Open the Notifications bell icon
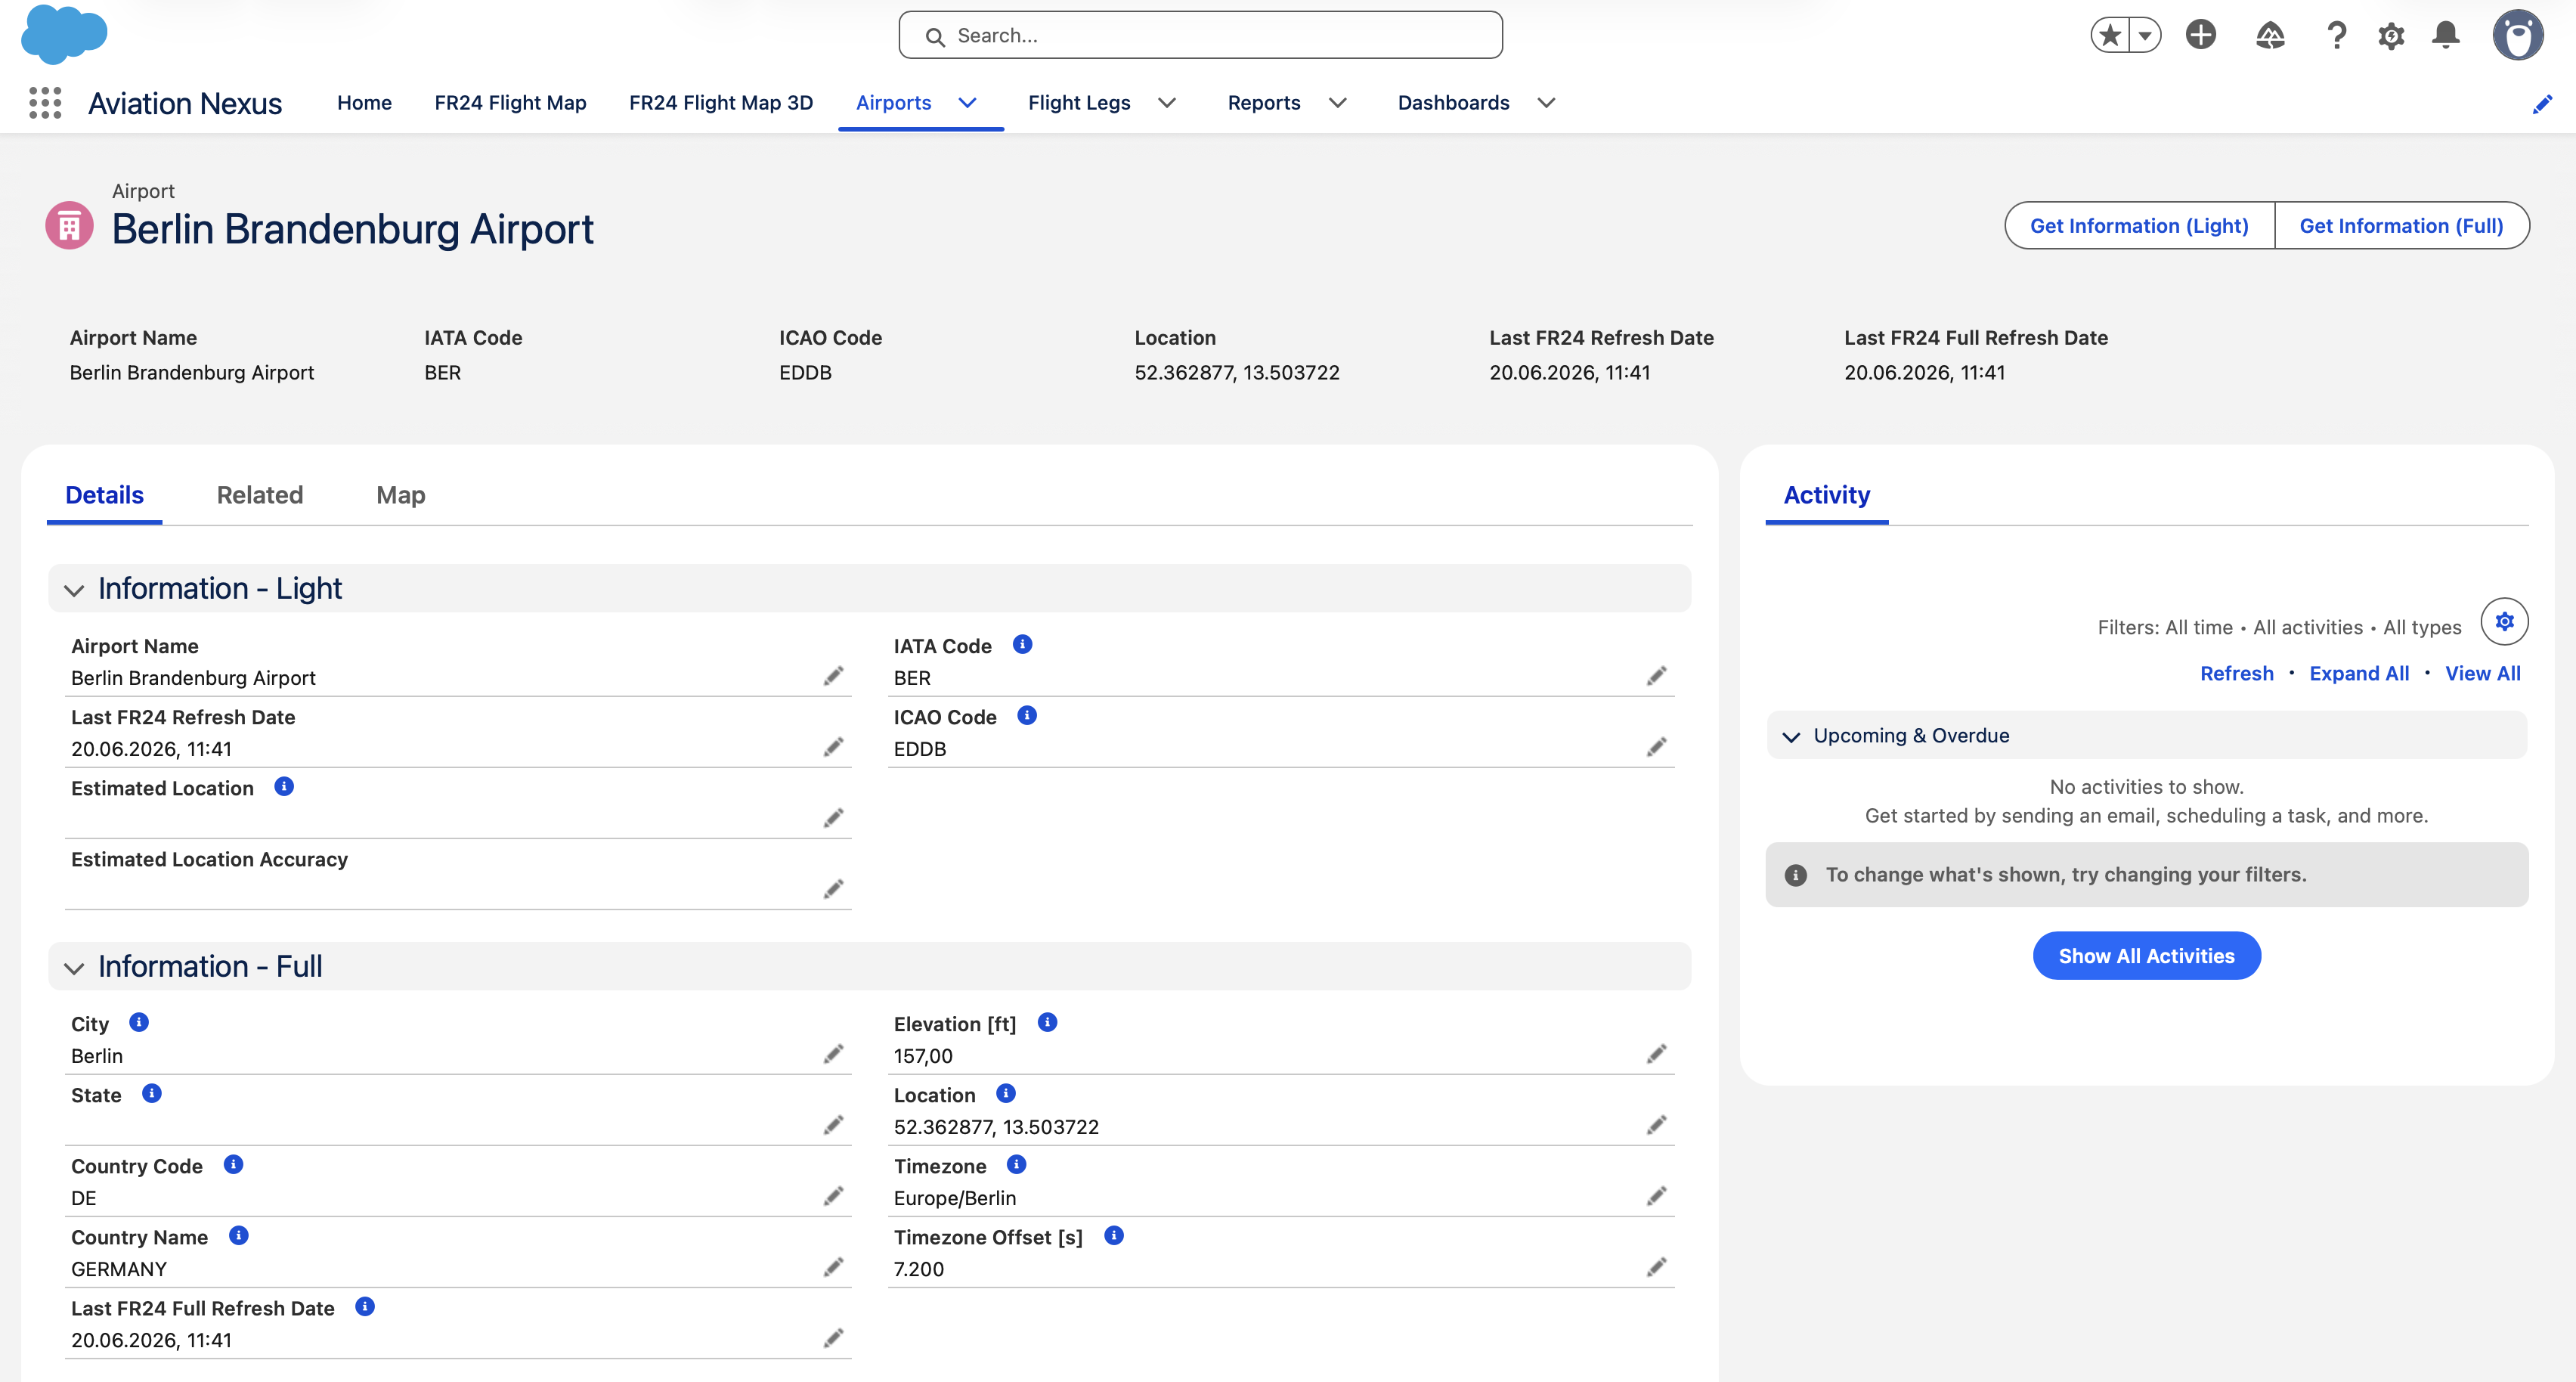The image size is (2576, 1382). pos(2446,36)
